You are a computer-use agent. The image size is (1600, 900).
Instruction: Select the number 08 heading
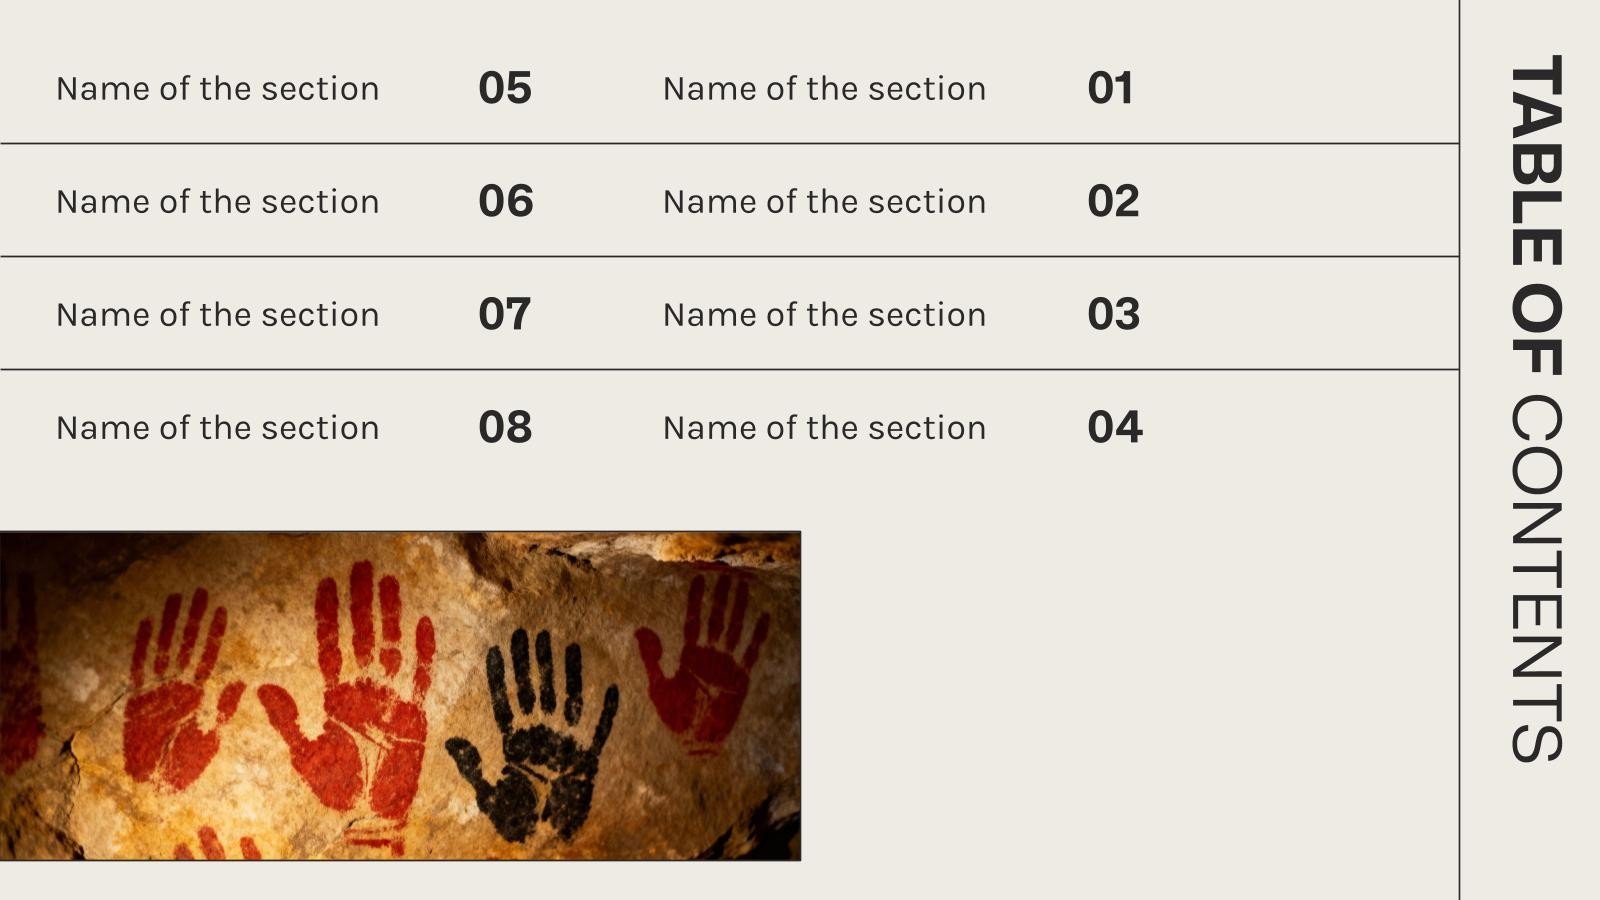point(505,427)
